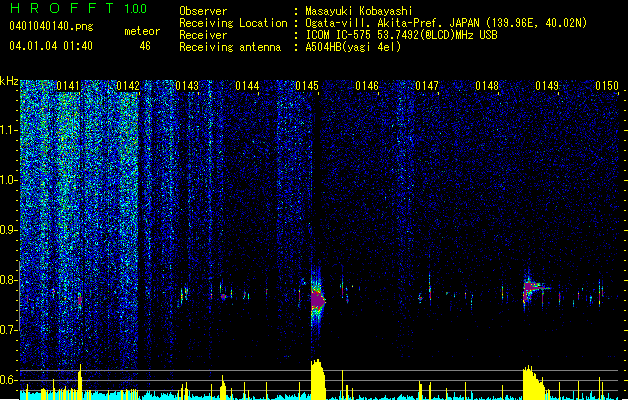The image size is (629, 400).
Task: Click the 'Receiver' field label
Action: 203,35
